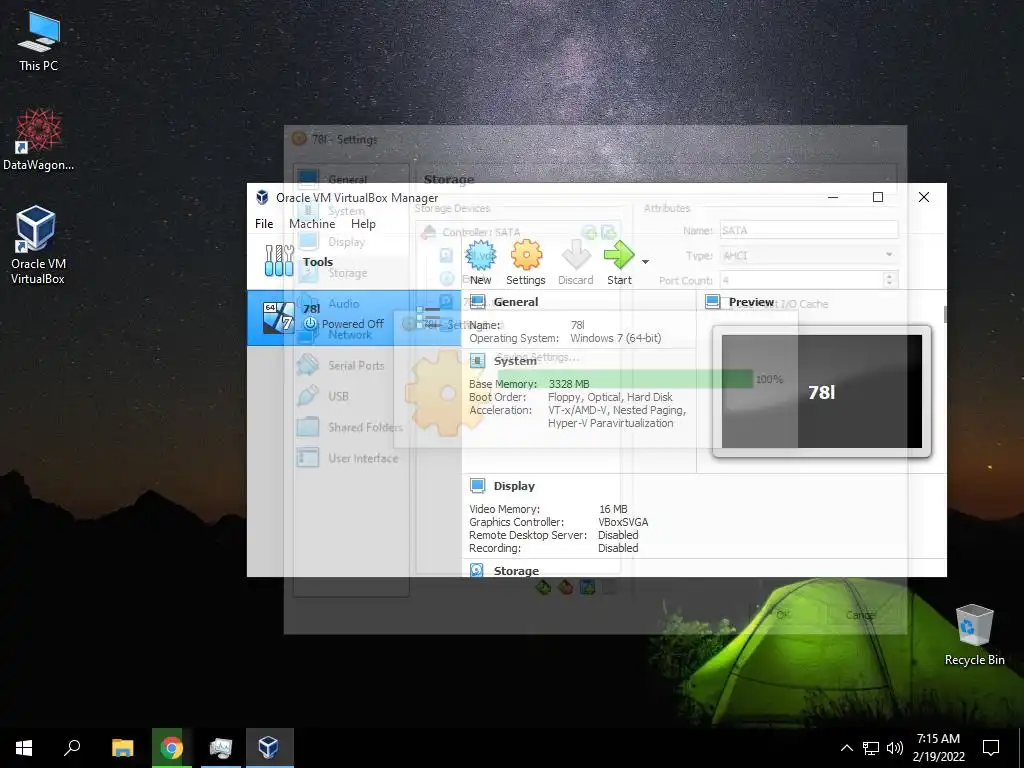Click the General section header
The image size is (1024, 768).
(515, 302)
